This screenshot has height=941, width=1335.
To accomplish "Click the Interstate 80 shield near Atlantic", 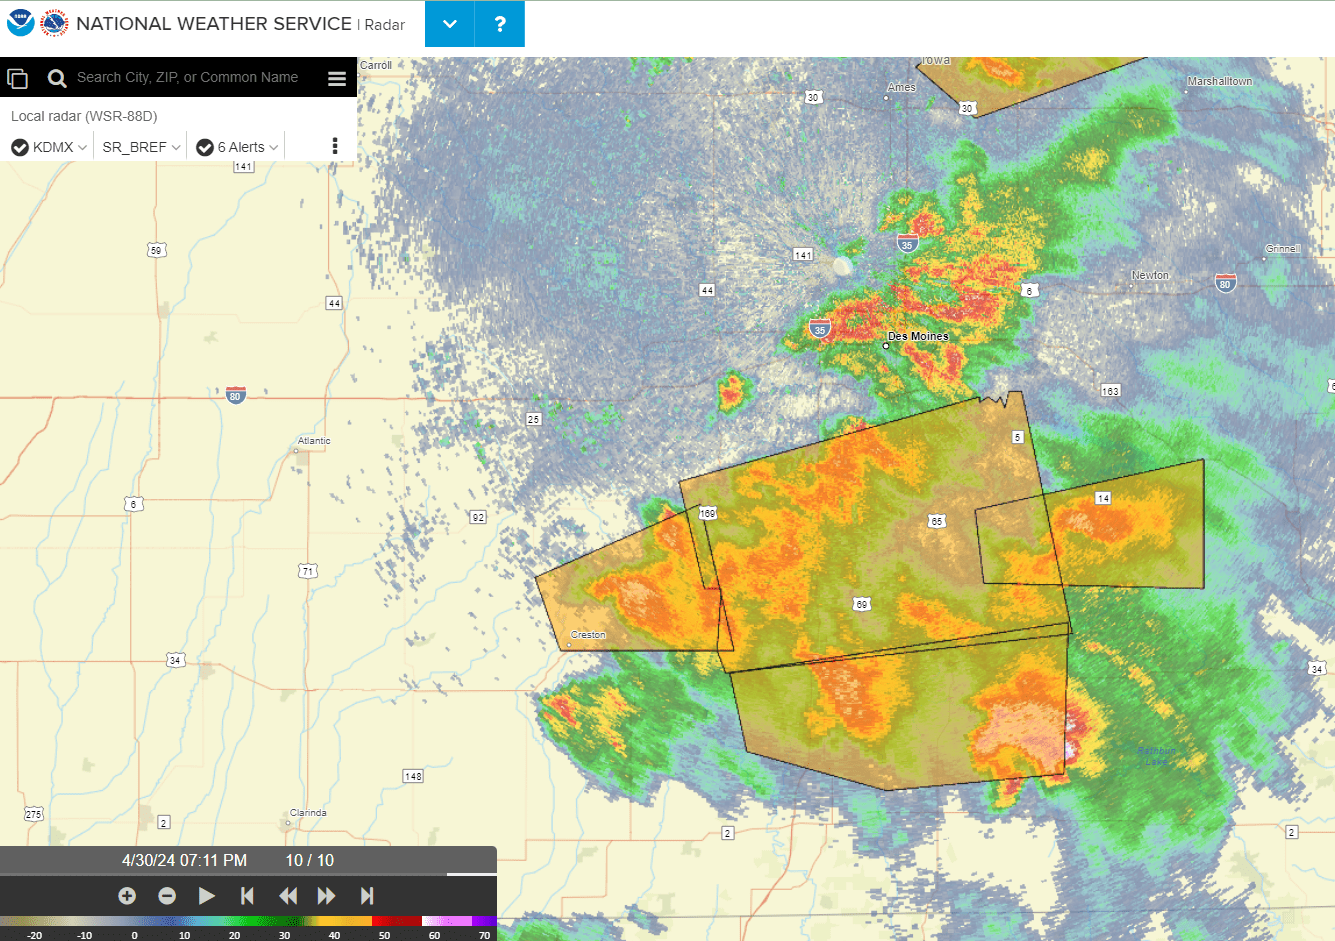I will 235,395.
